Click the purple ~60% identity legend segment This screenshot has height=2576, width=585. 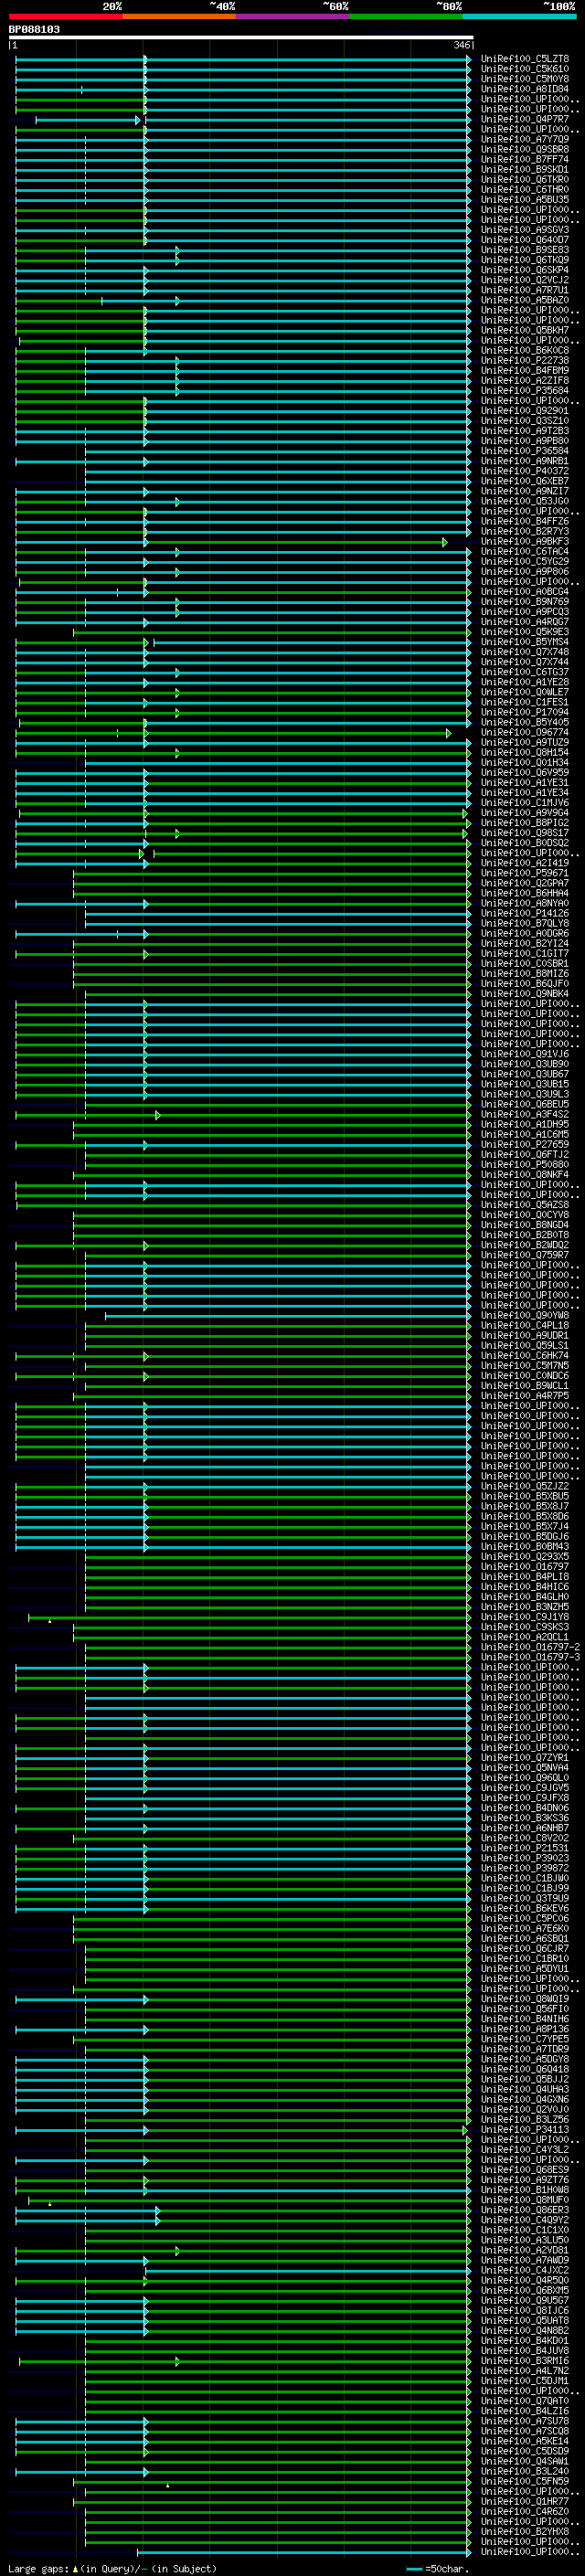click(292, 17)
